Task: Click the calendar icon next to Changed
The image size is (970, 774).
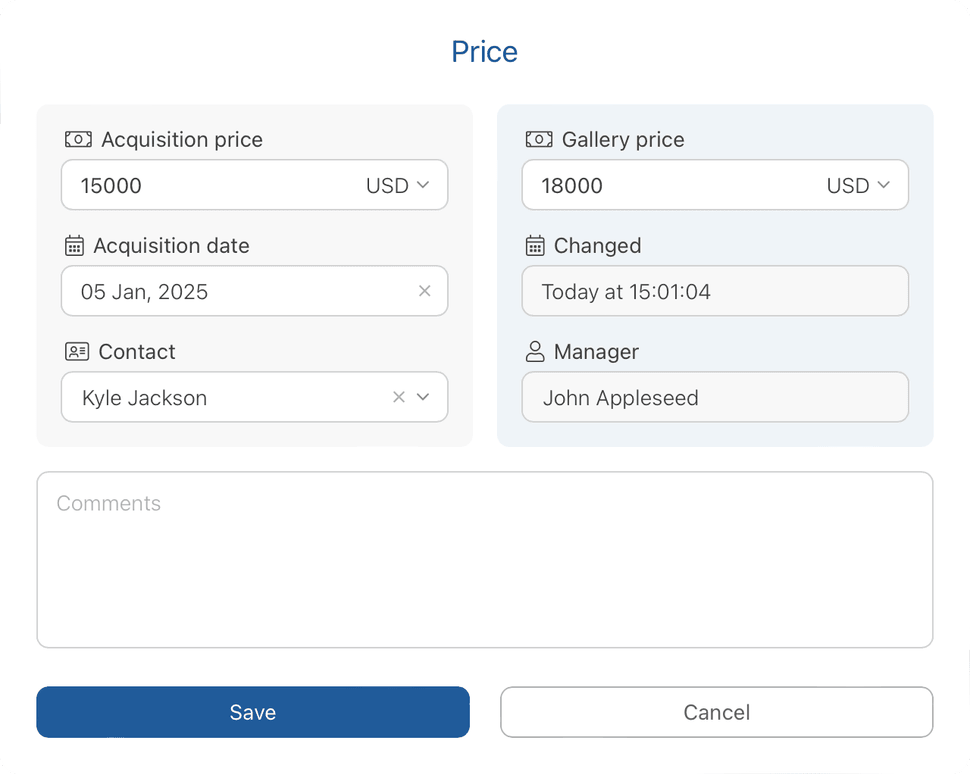Action: pyautogui.click(x=534, y=245)
